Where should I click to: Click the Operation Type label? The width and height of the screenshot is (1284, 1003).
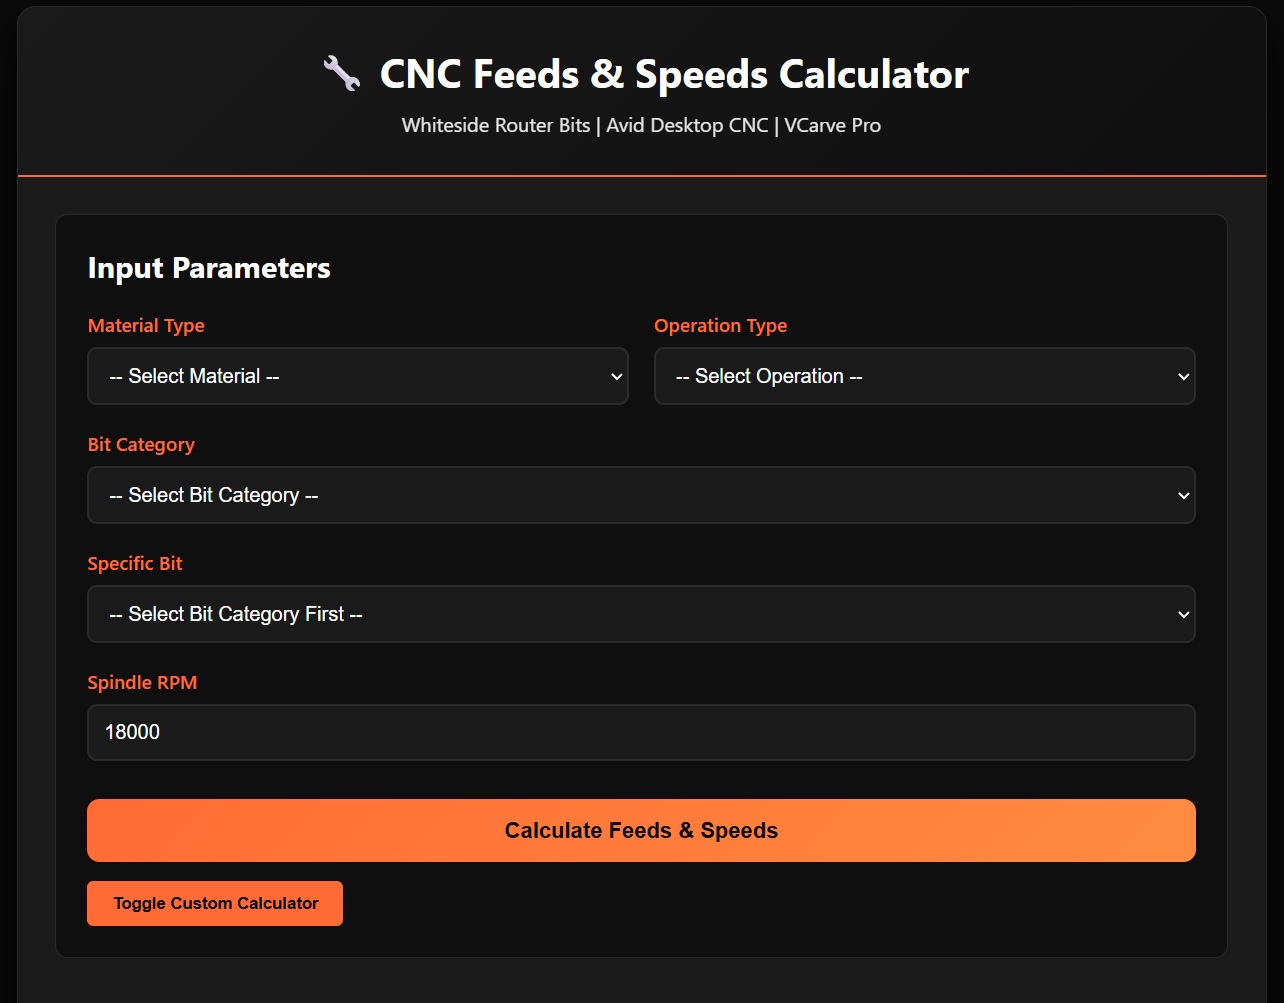tap(720, 325)
